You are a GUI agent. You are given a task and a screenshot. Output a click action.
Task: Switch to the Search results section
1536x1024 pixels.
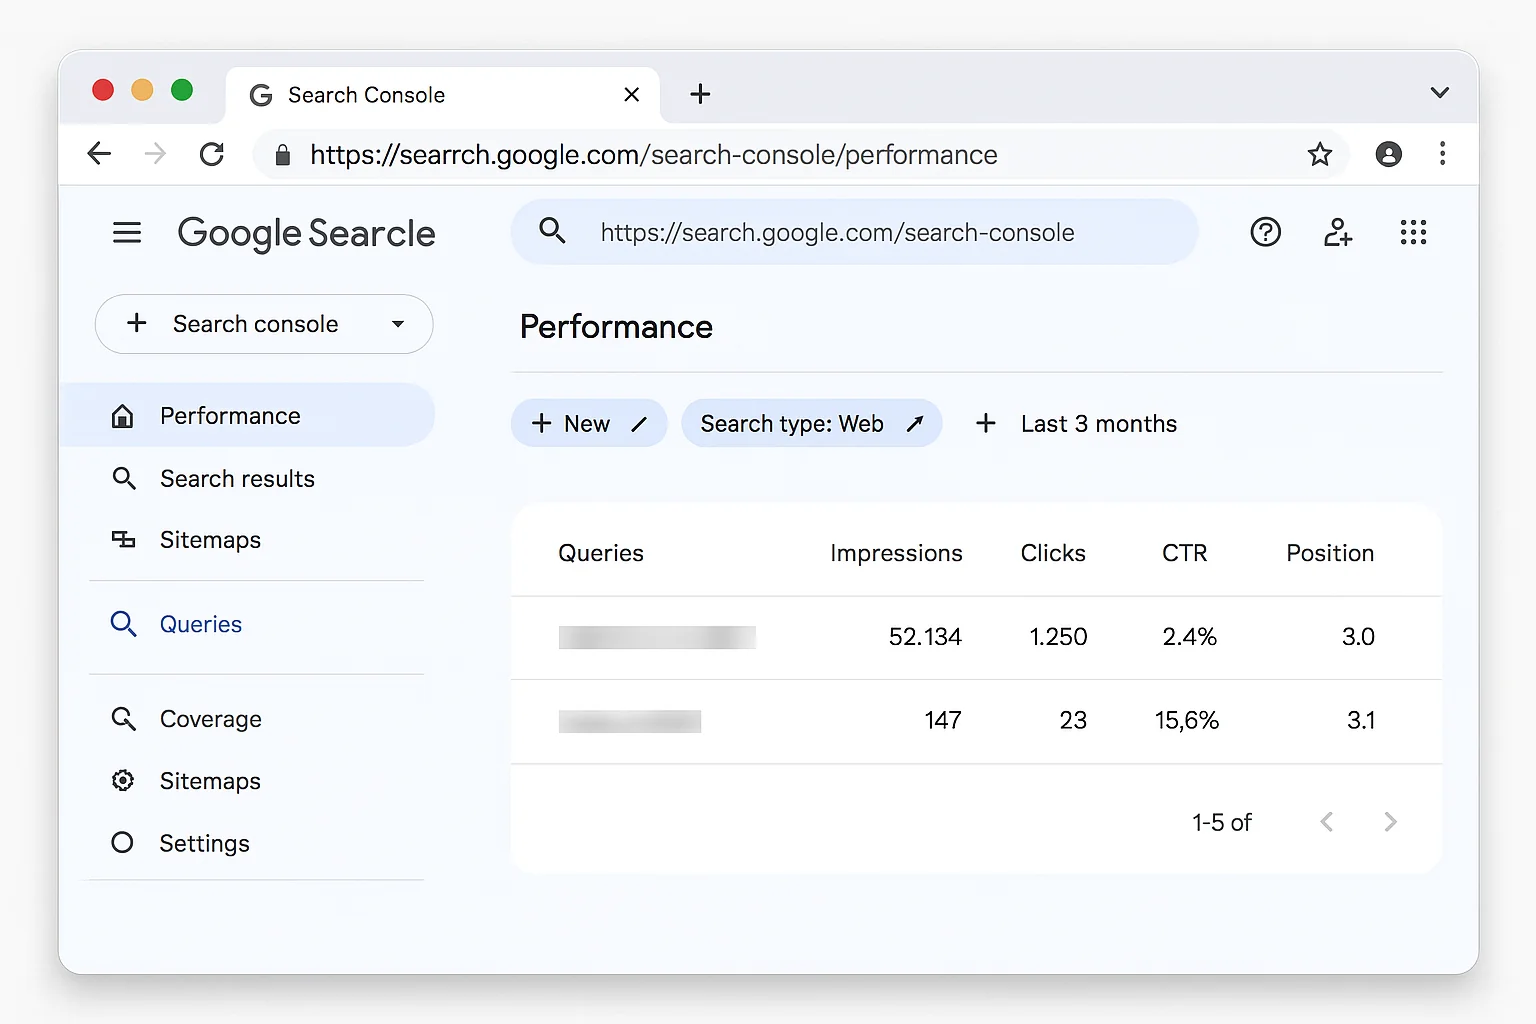[237, 478]
